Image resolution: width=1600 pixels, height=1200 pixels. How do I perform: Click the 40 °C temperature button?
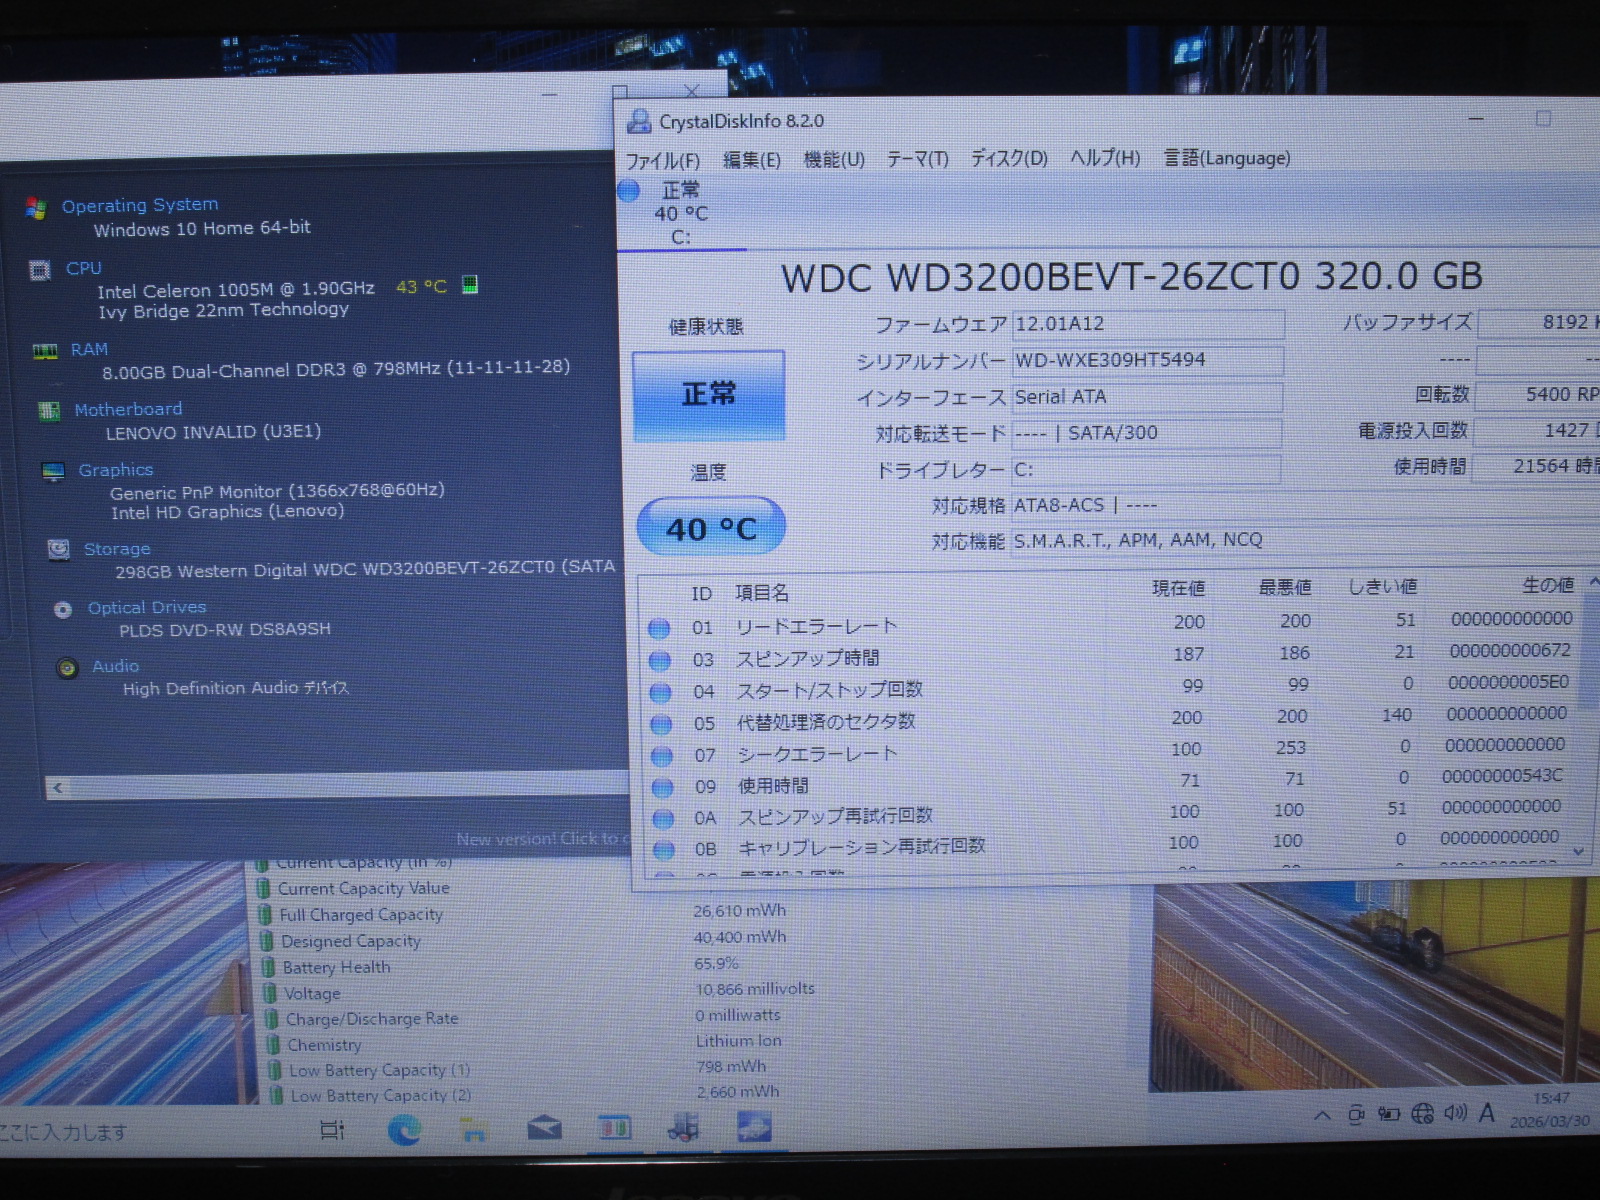[711, 527]
